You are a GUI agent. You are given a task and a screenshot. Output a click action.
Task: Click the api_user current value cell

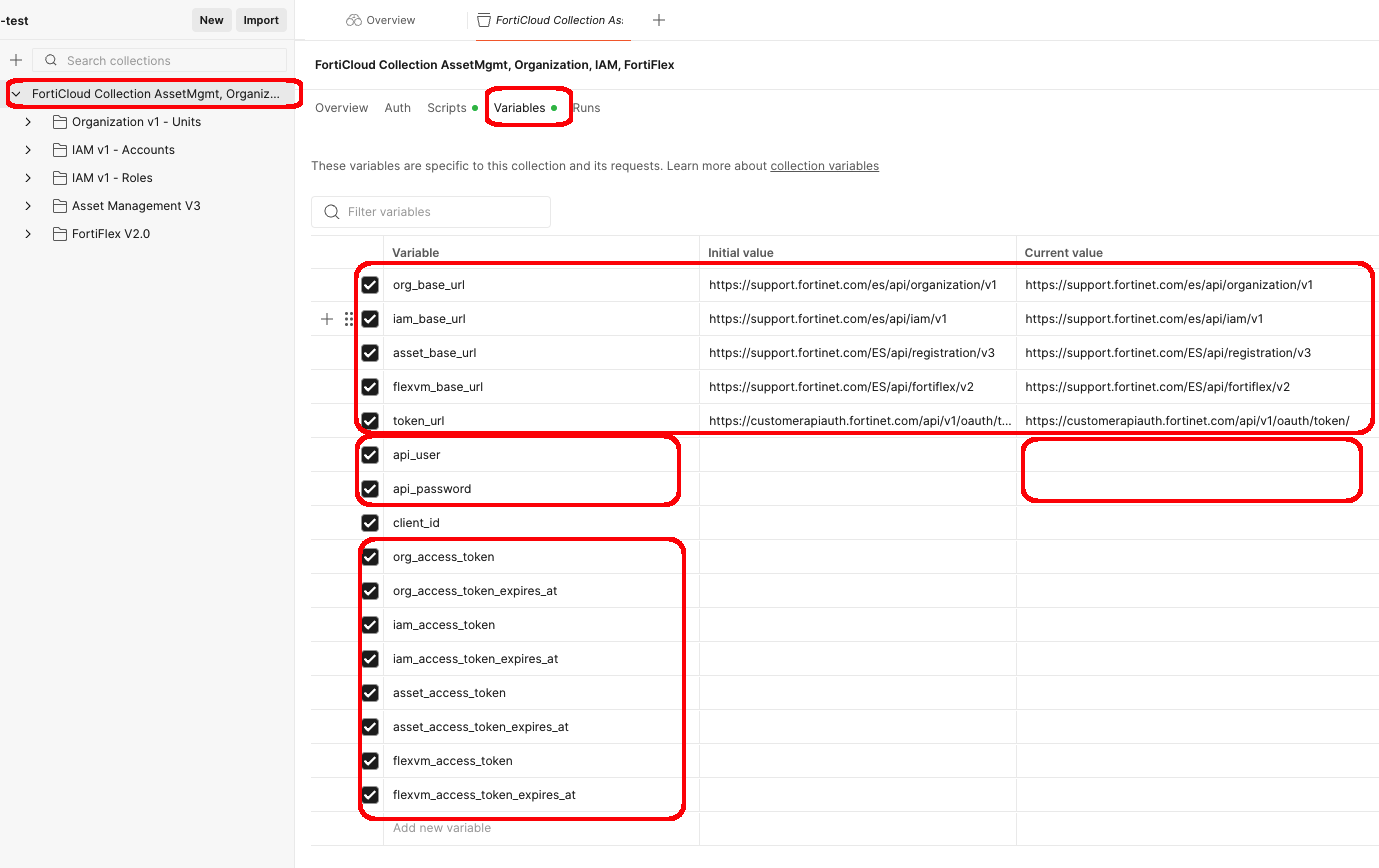coord(1197,455)
